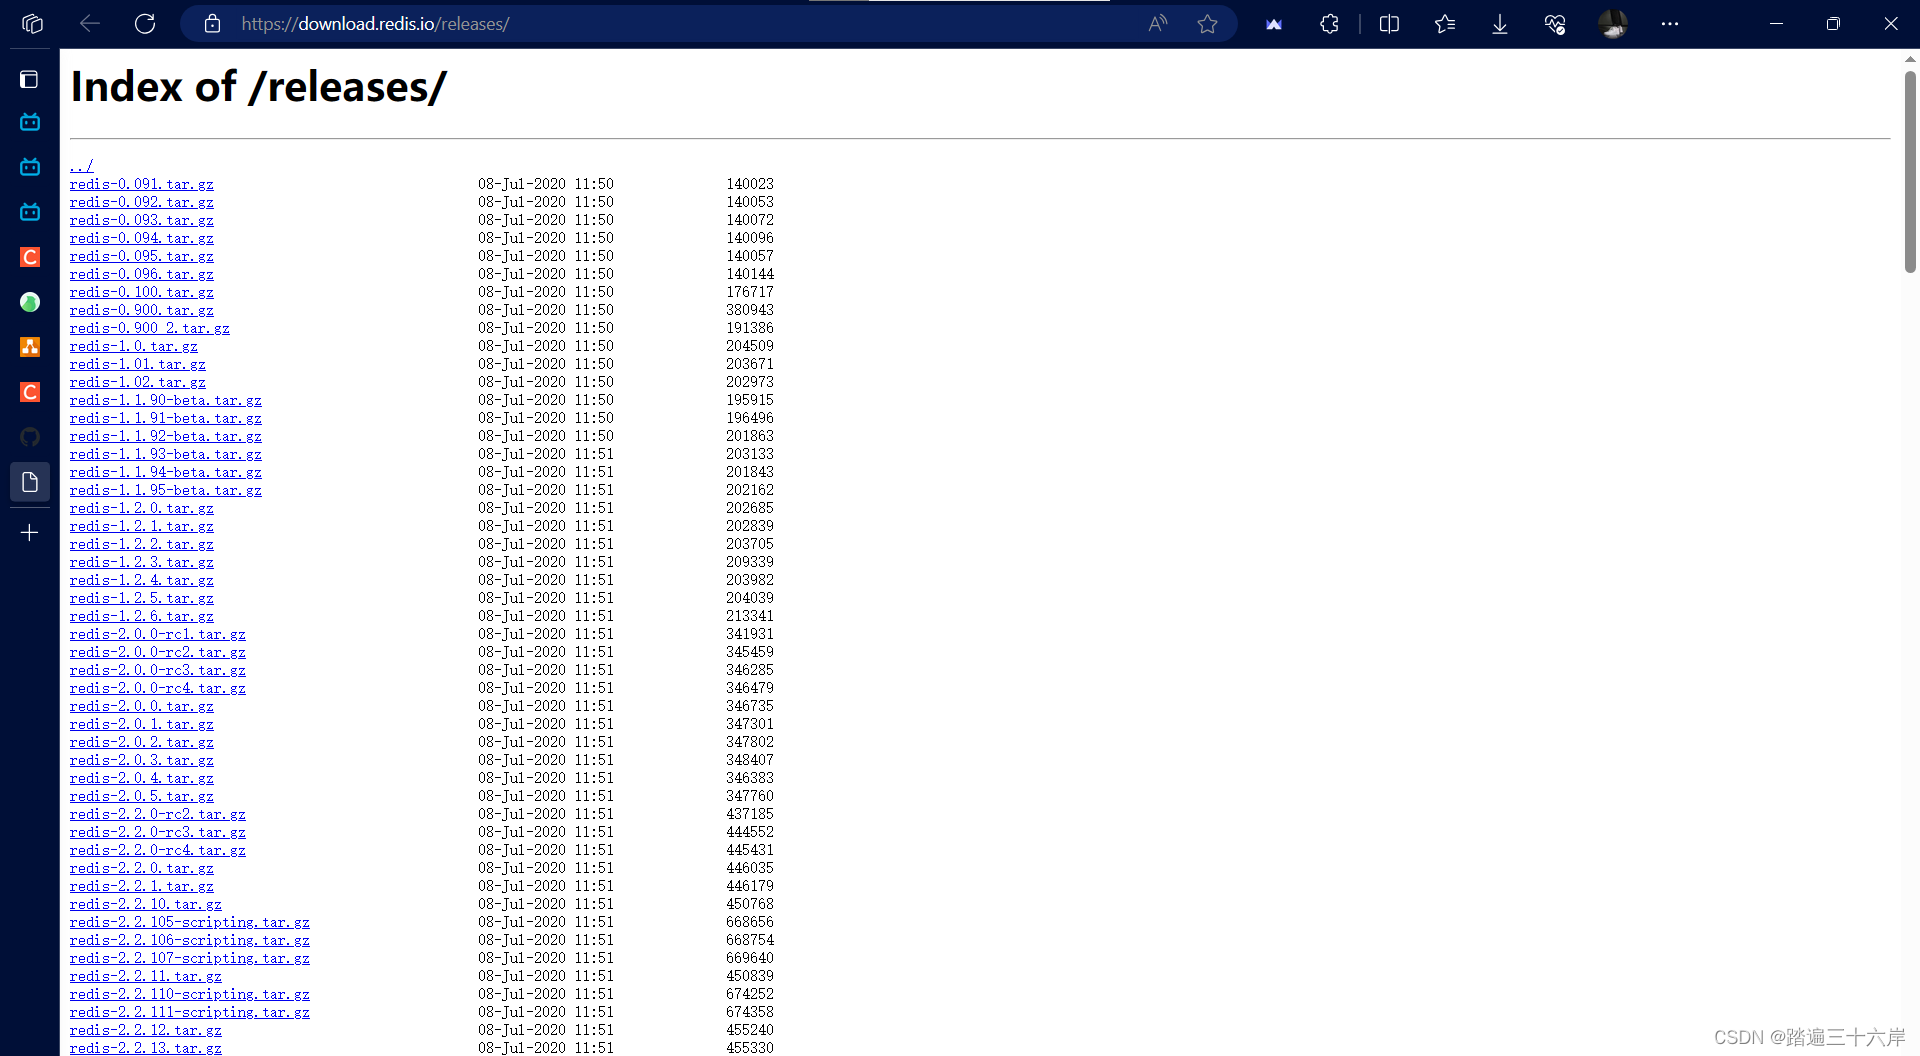
Task: Go back to the previous page
Action: tap(90, 24)
